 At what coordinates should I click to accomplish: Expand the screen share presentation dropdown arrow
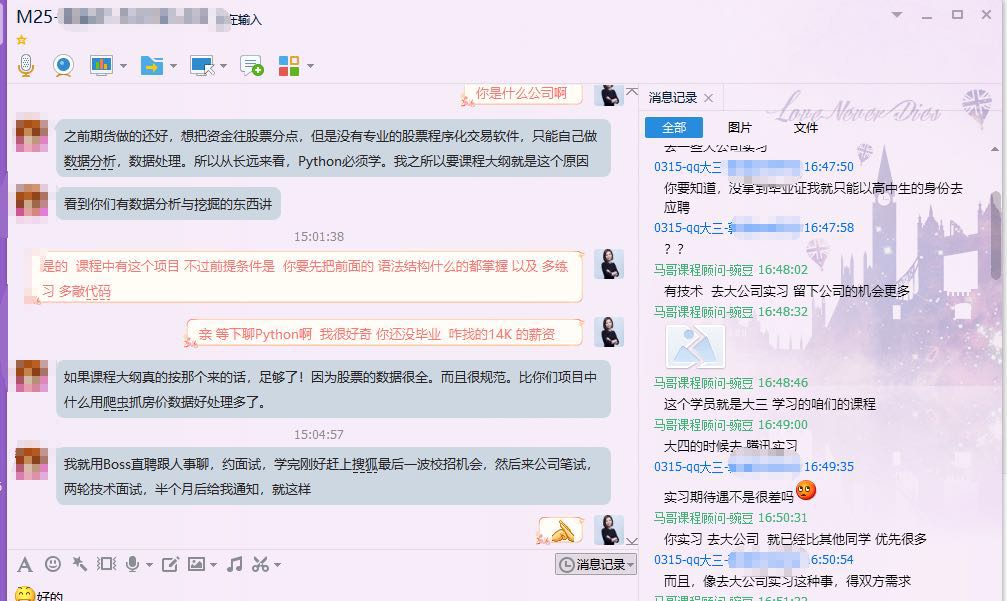pos(123,66)
